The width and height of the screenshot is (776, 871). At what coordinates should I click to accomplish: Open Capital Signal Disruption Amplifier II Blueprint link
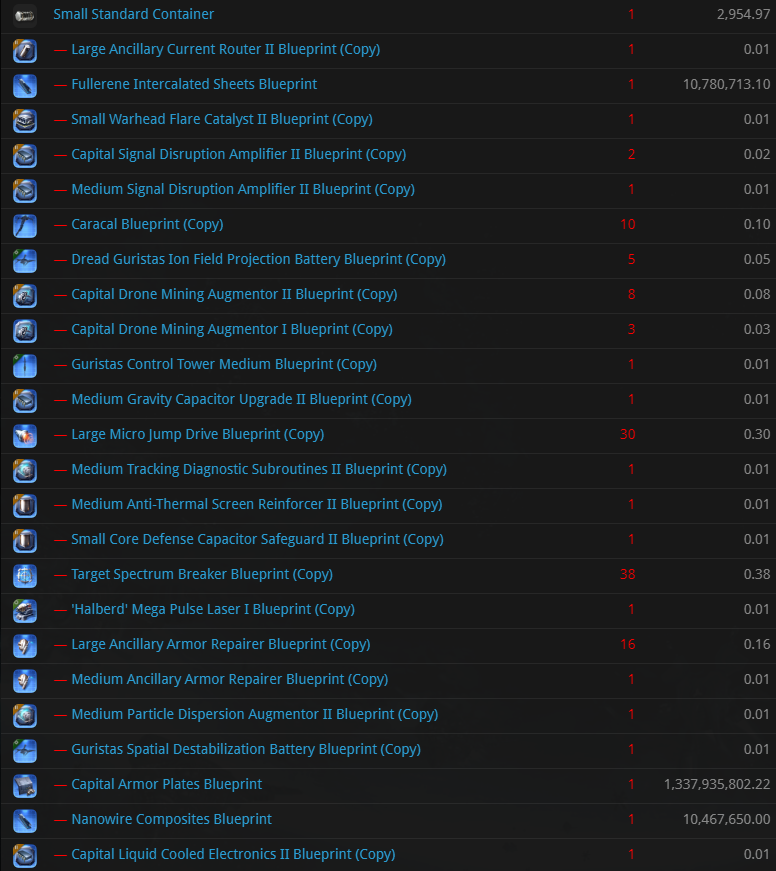pos(238,154)
